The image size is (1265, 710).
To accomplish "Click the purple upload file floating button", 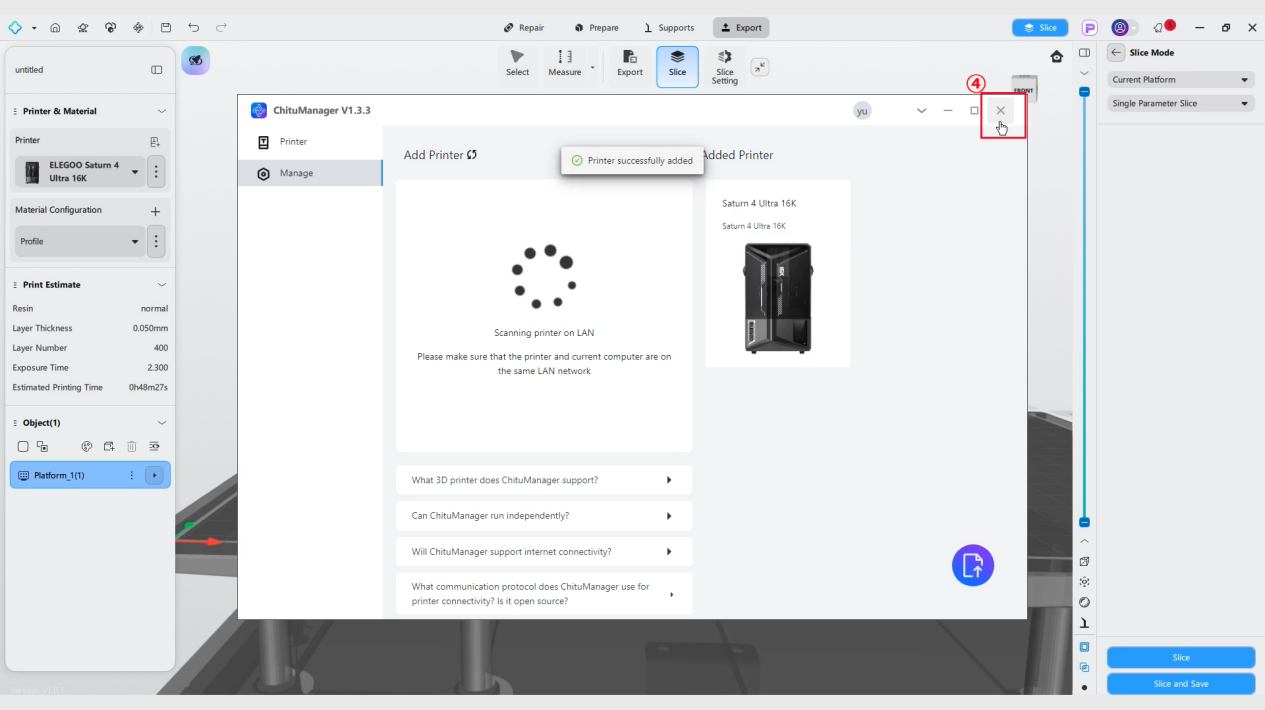I will [x=973, y=565].
